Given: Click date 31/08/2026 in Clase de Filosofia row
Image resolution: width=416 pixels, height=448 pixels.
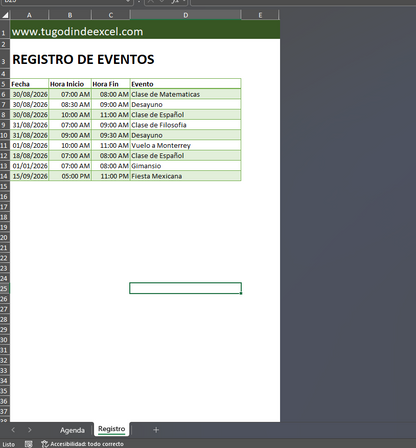Looking at the screenshot, I should (x=29, y=125).
